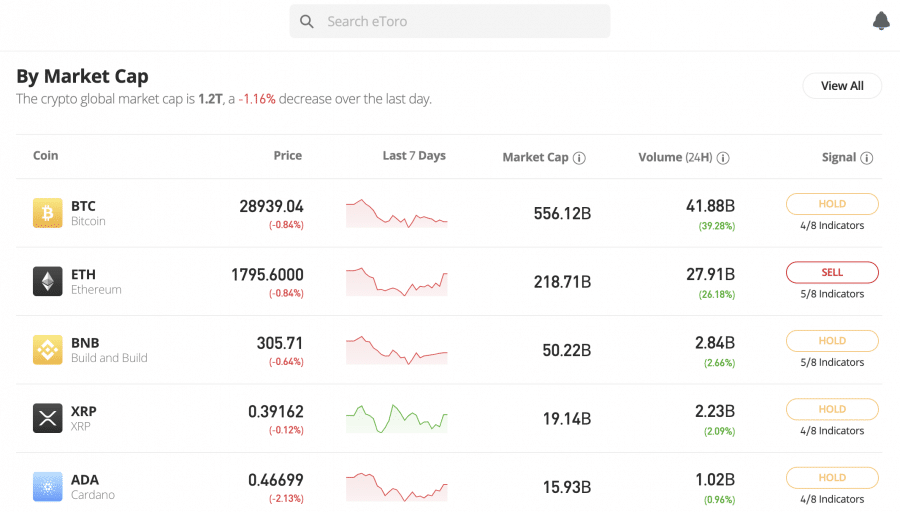Click ETH volume change (26.18%)
Image resolution: width=900 pixels, height=512 pixels.
(x=717, y=294)
